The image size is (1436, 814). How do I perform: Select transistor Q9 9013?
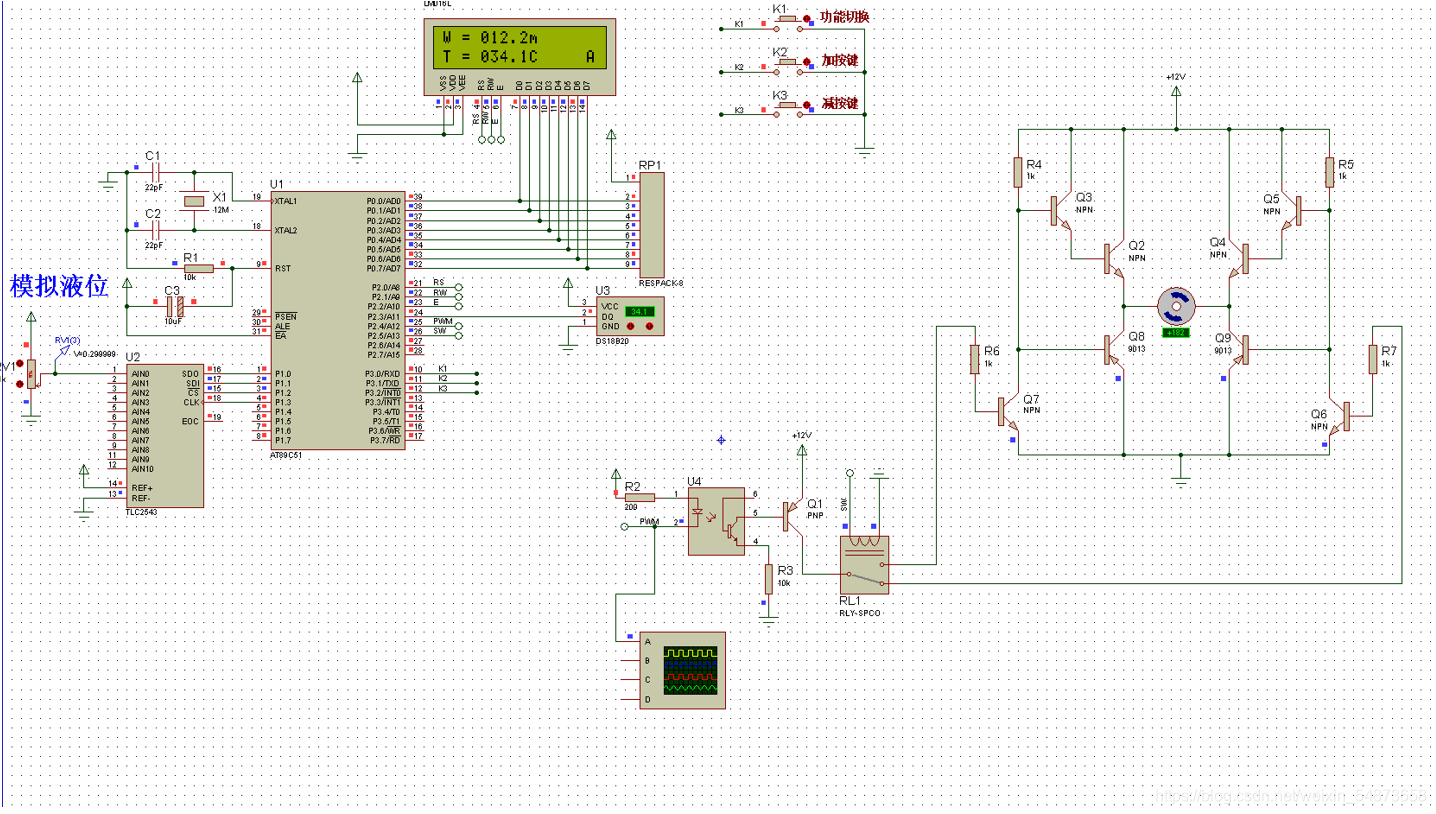[1238, 349]
